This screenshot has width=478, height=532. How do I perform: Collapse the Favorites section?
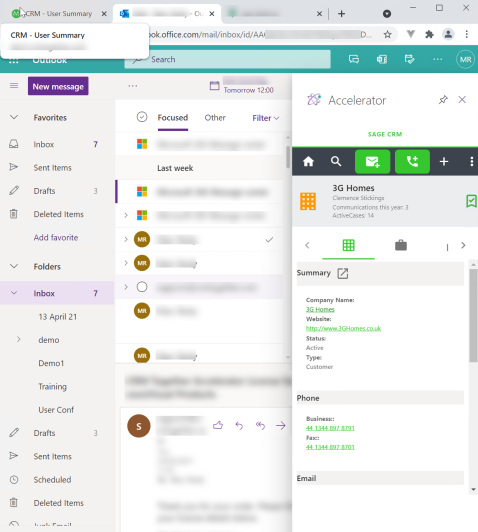(14, 117)
